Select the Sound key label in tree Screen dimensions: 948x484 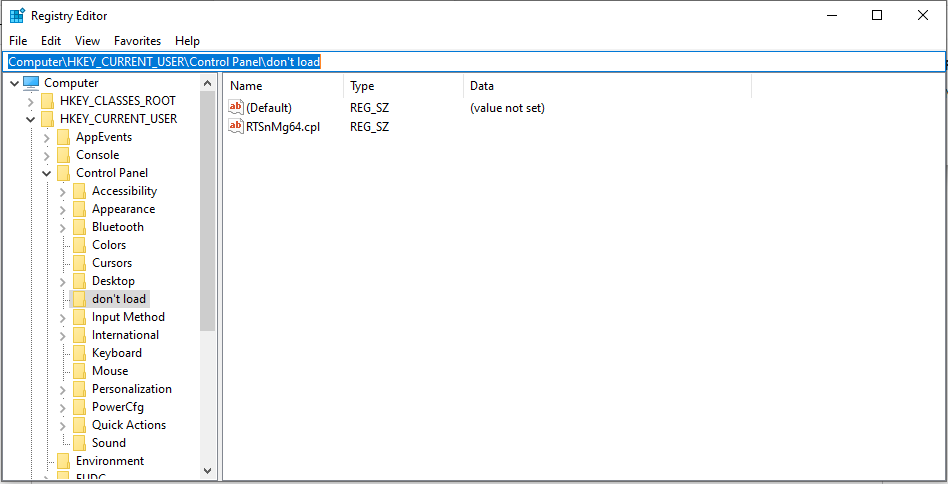pos(109,443)
